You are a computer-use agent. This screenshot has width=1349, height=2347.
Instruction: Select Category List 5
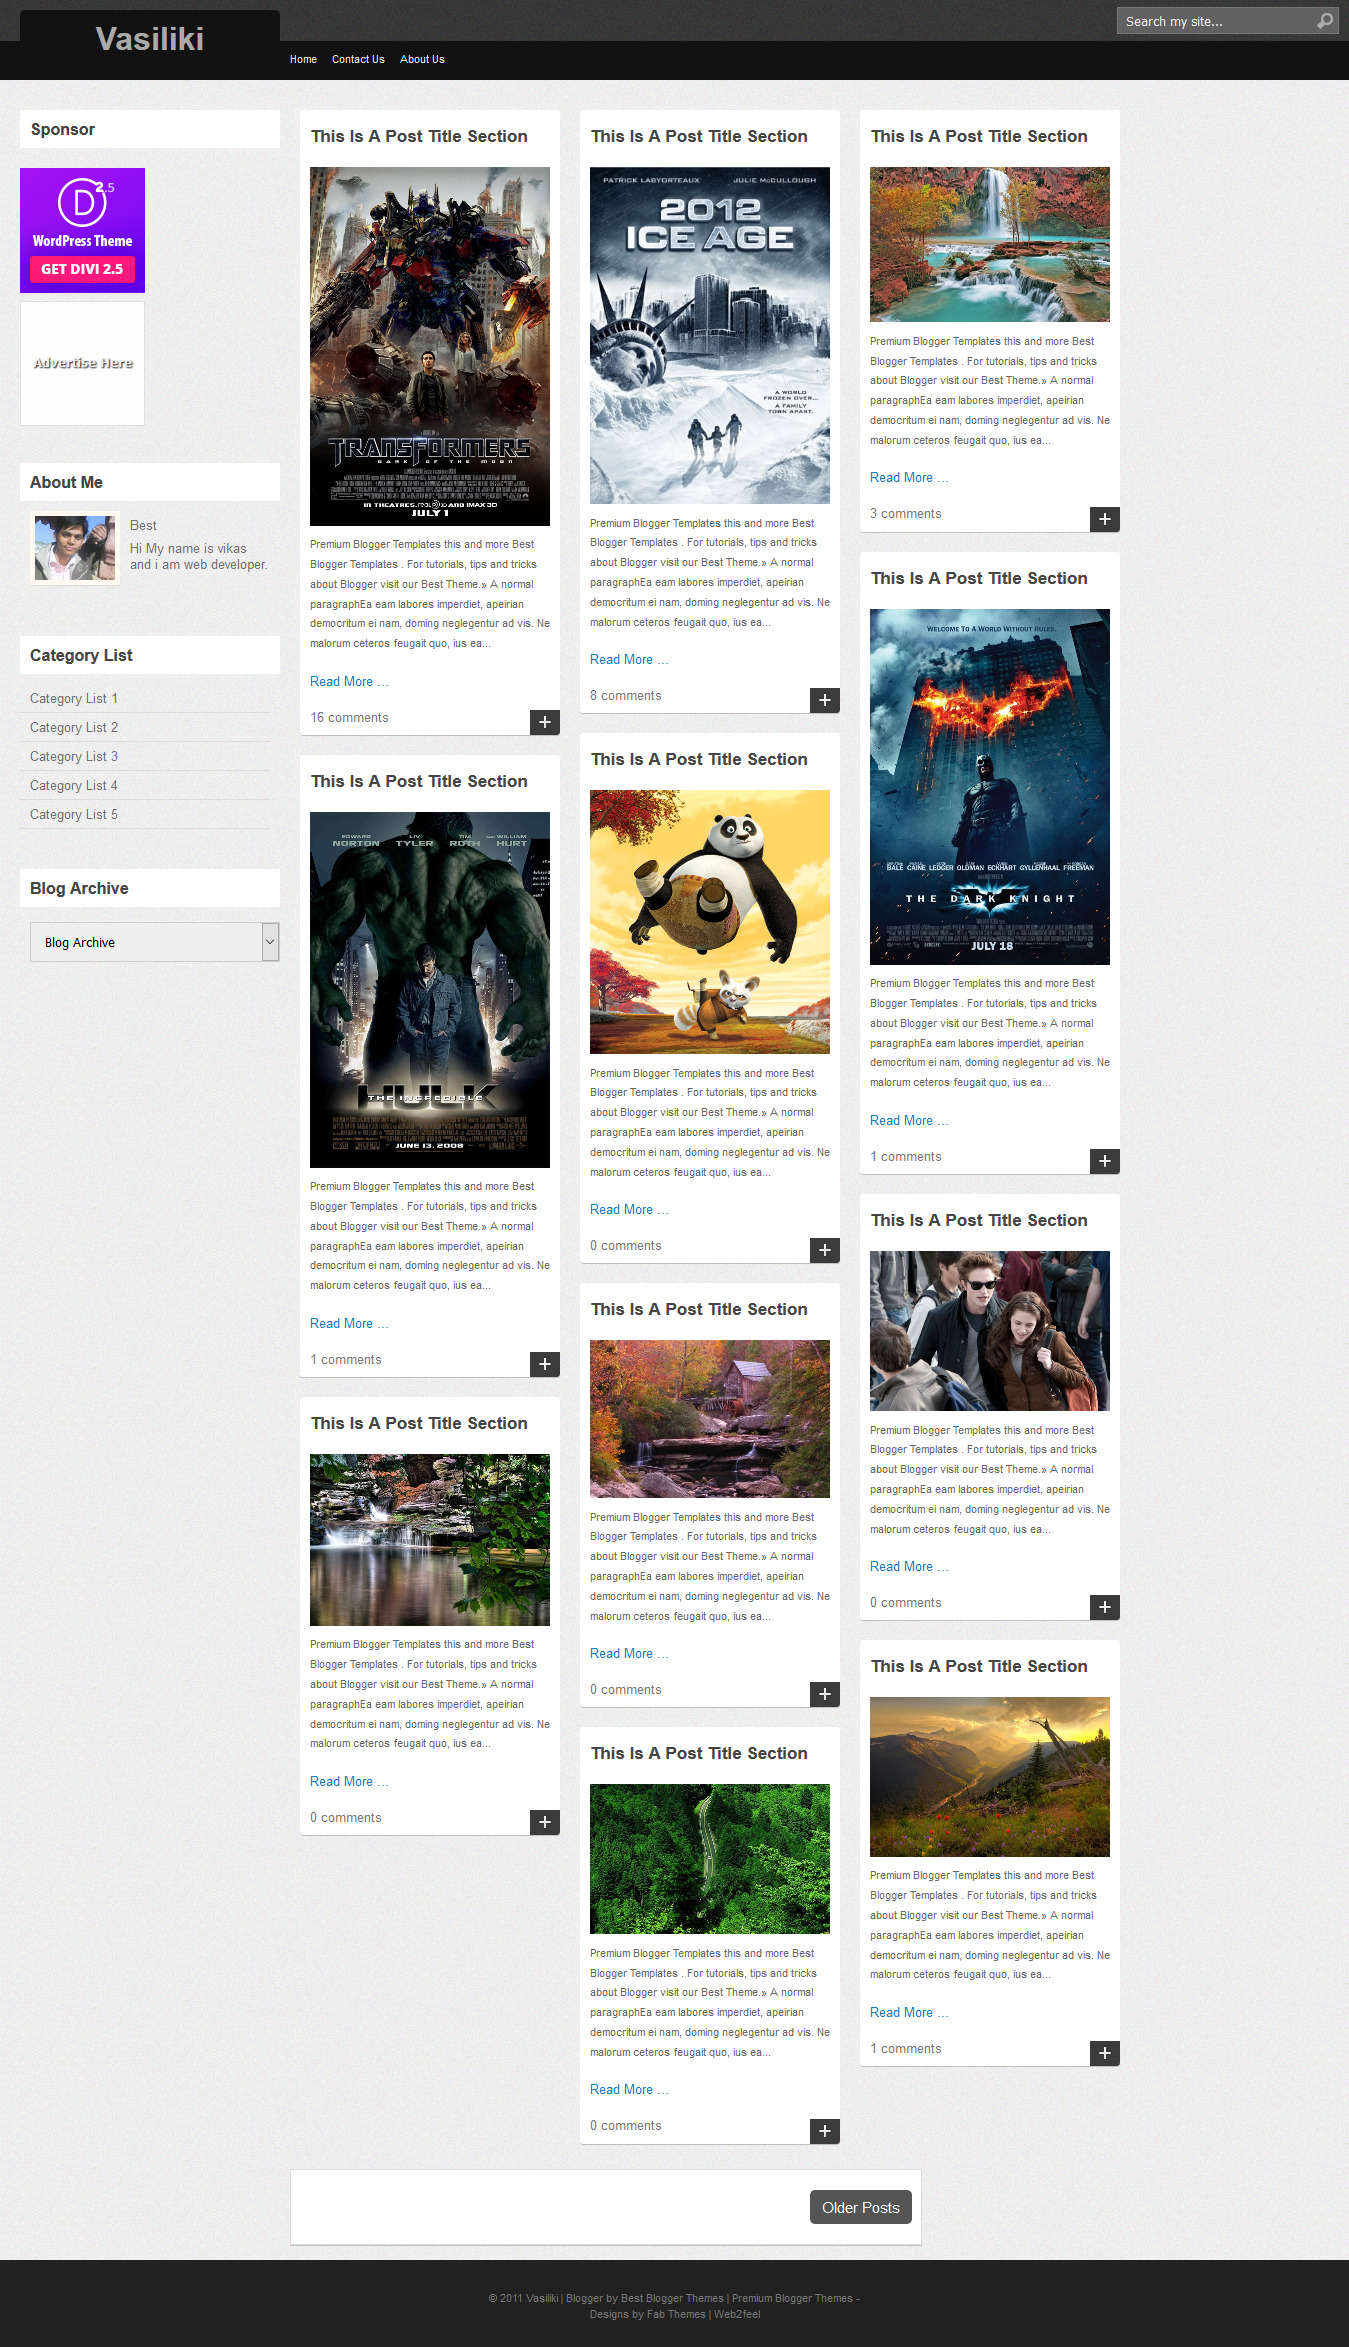tap(74, 814)
